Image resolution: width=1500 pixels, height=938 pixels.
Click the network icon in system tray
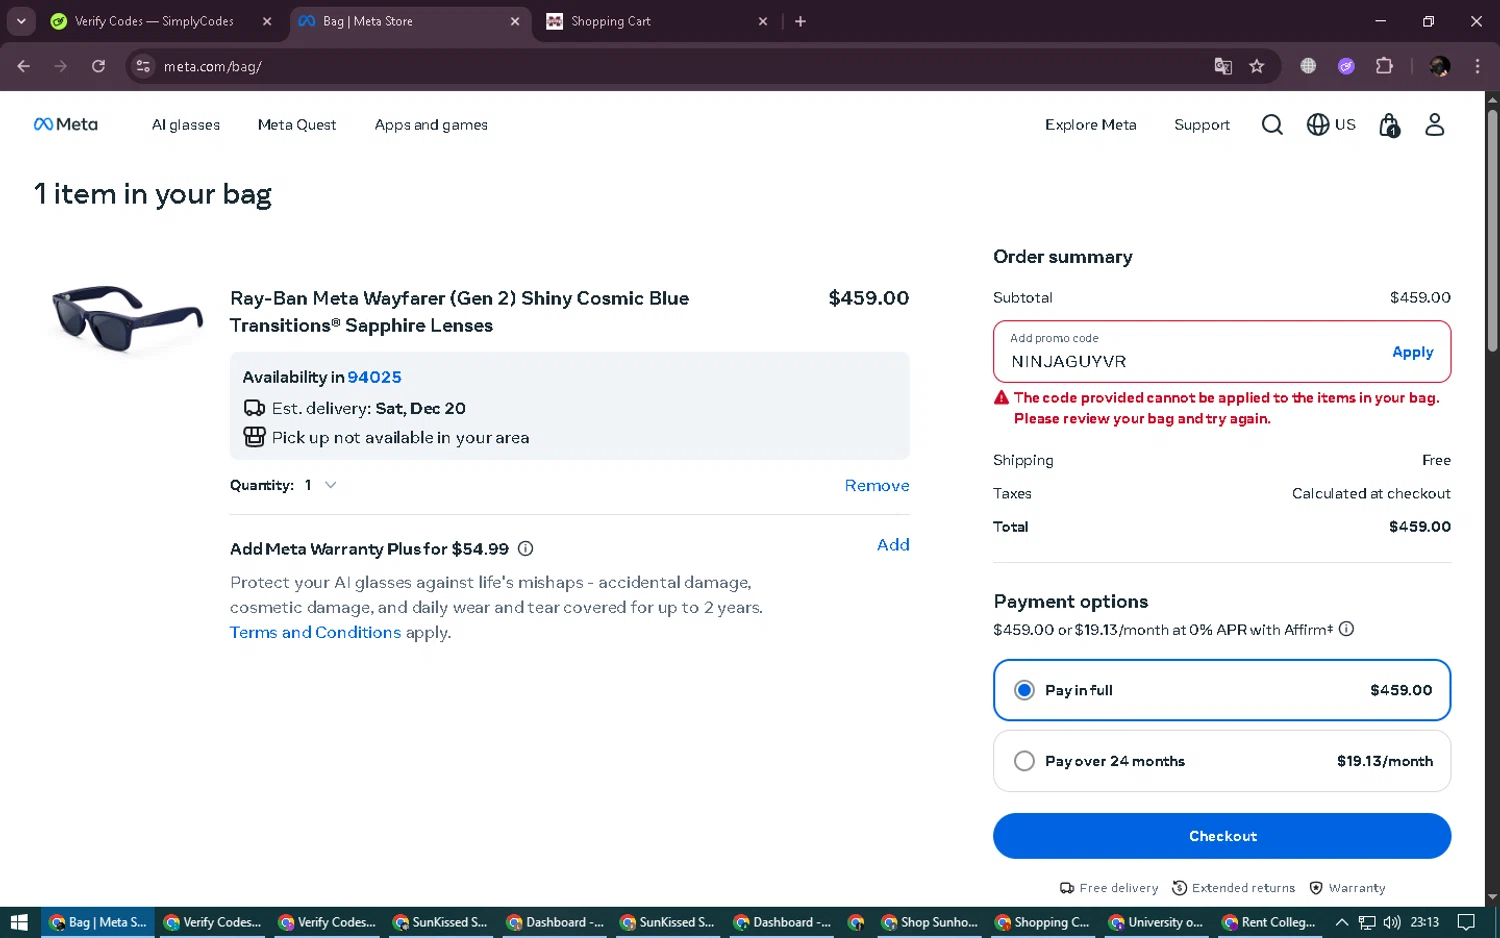click(x=1367, y=922)
